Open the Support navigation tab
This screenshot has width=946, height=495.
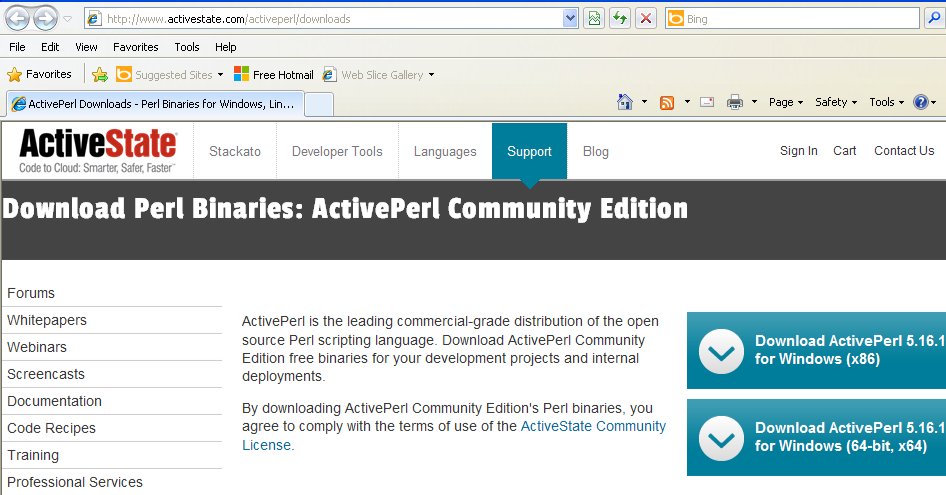529,152
